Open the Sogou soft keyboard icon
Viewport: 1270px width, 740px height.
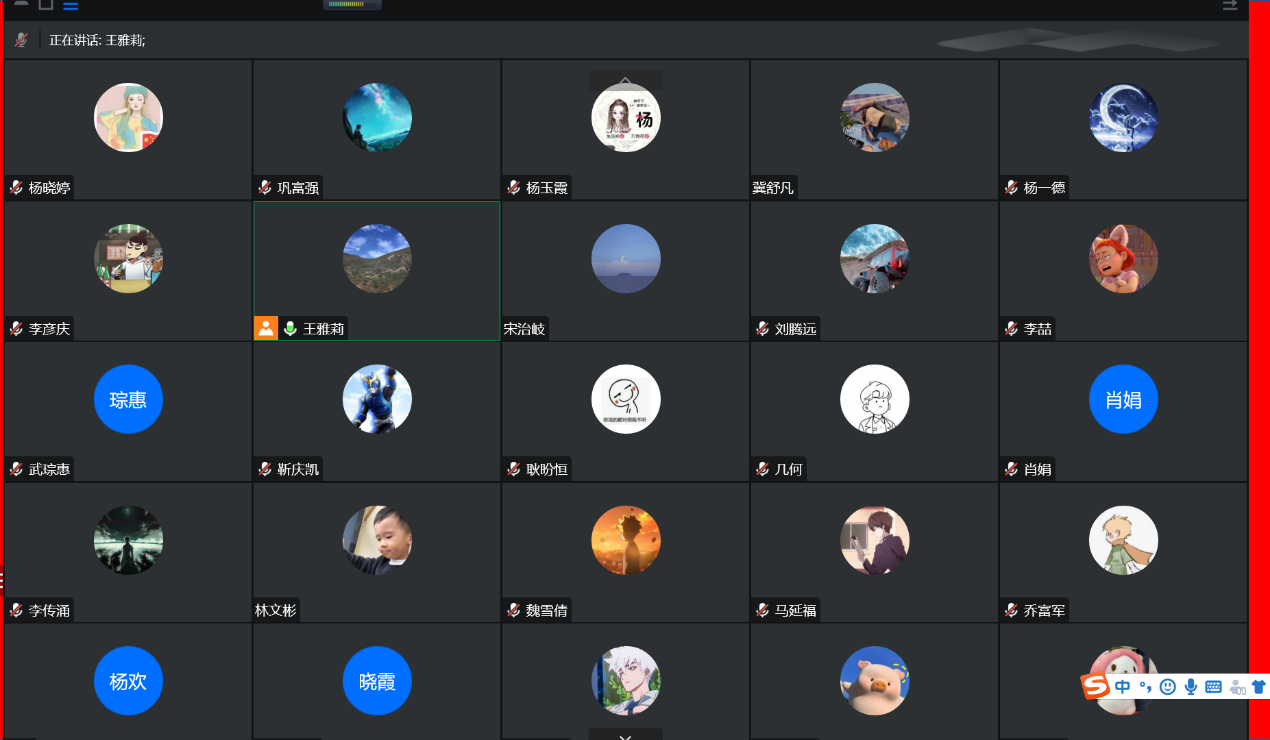tap(1213, 687)
